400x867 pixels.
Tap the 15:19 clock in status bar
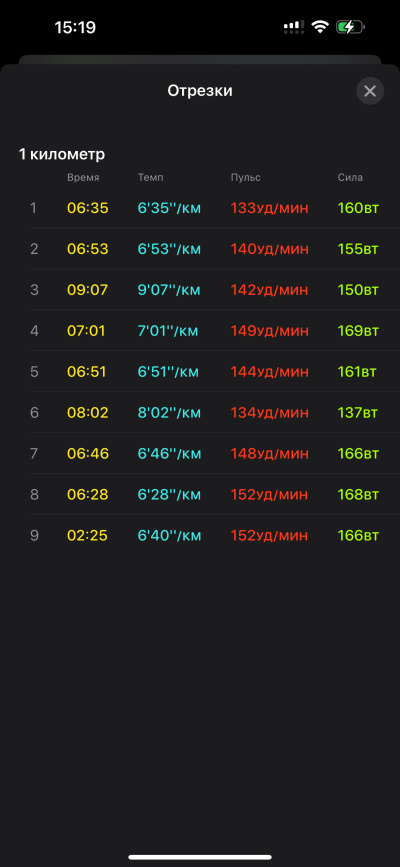75,27
